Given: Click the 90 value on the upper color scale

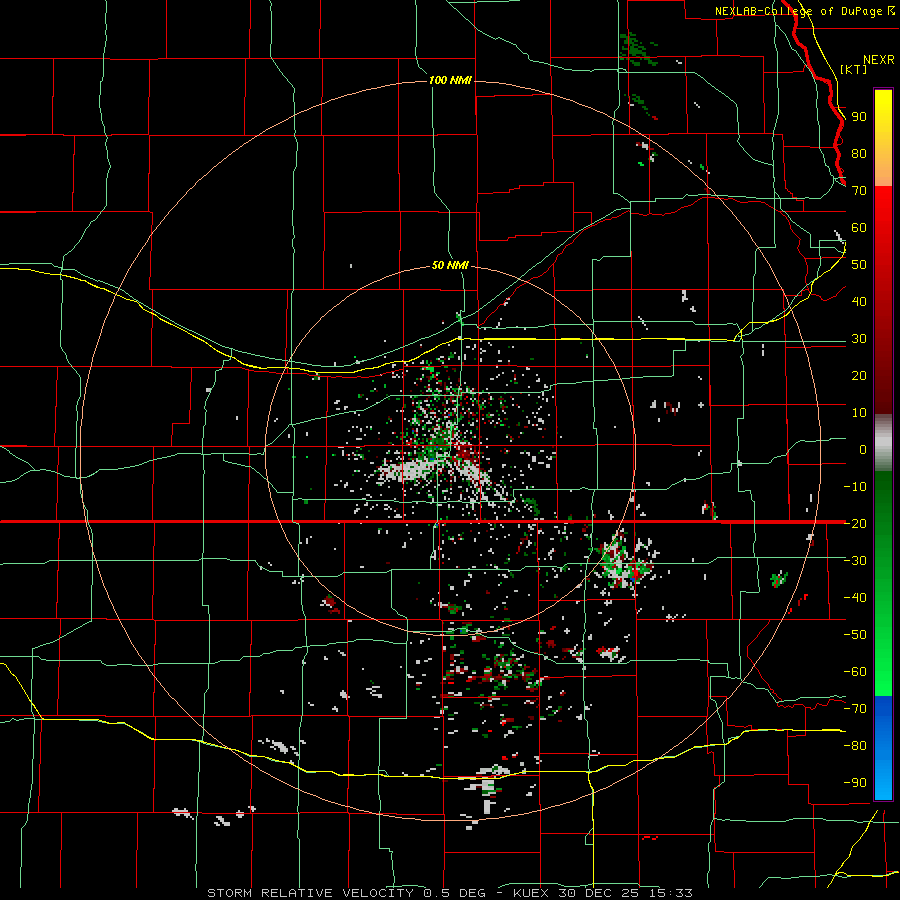Looking at the screenshot, I should coord(859,117).
